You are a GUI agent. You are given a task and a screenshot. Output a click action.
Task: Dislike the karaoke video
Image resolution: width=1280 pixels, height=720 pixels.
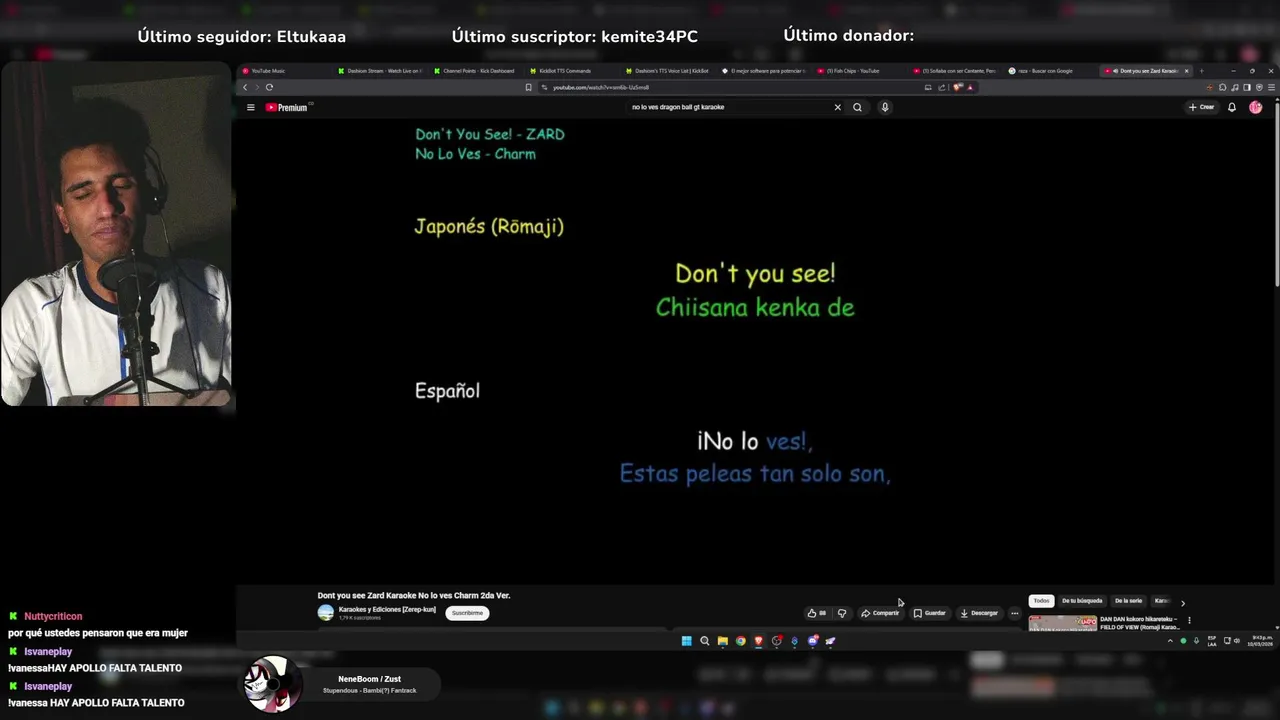pyautogui.click(x=842, y=613)
